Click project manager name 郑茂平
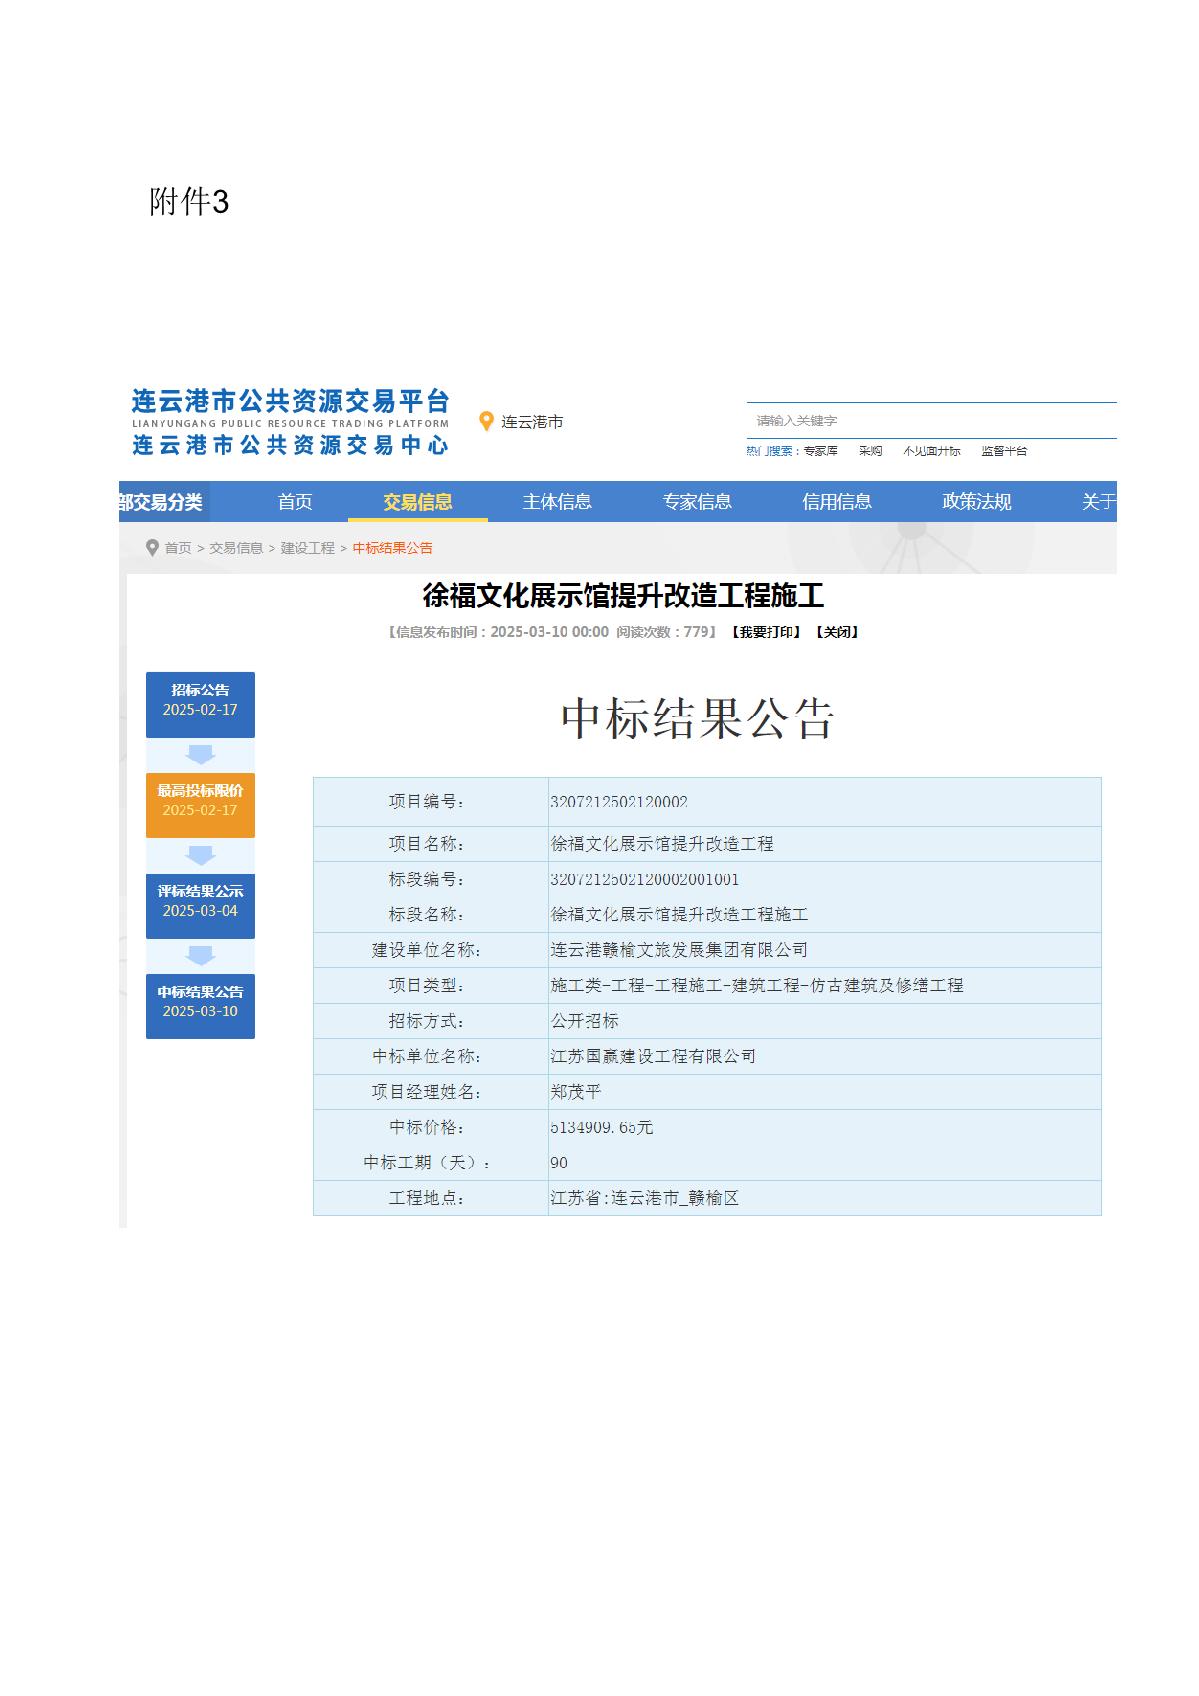Viewport: 1199px width, 1696px height. pyautogui.click(x=576, y=1092)
